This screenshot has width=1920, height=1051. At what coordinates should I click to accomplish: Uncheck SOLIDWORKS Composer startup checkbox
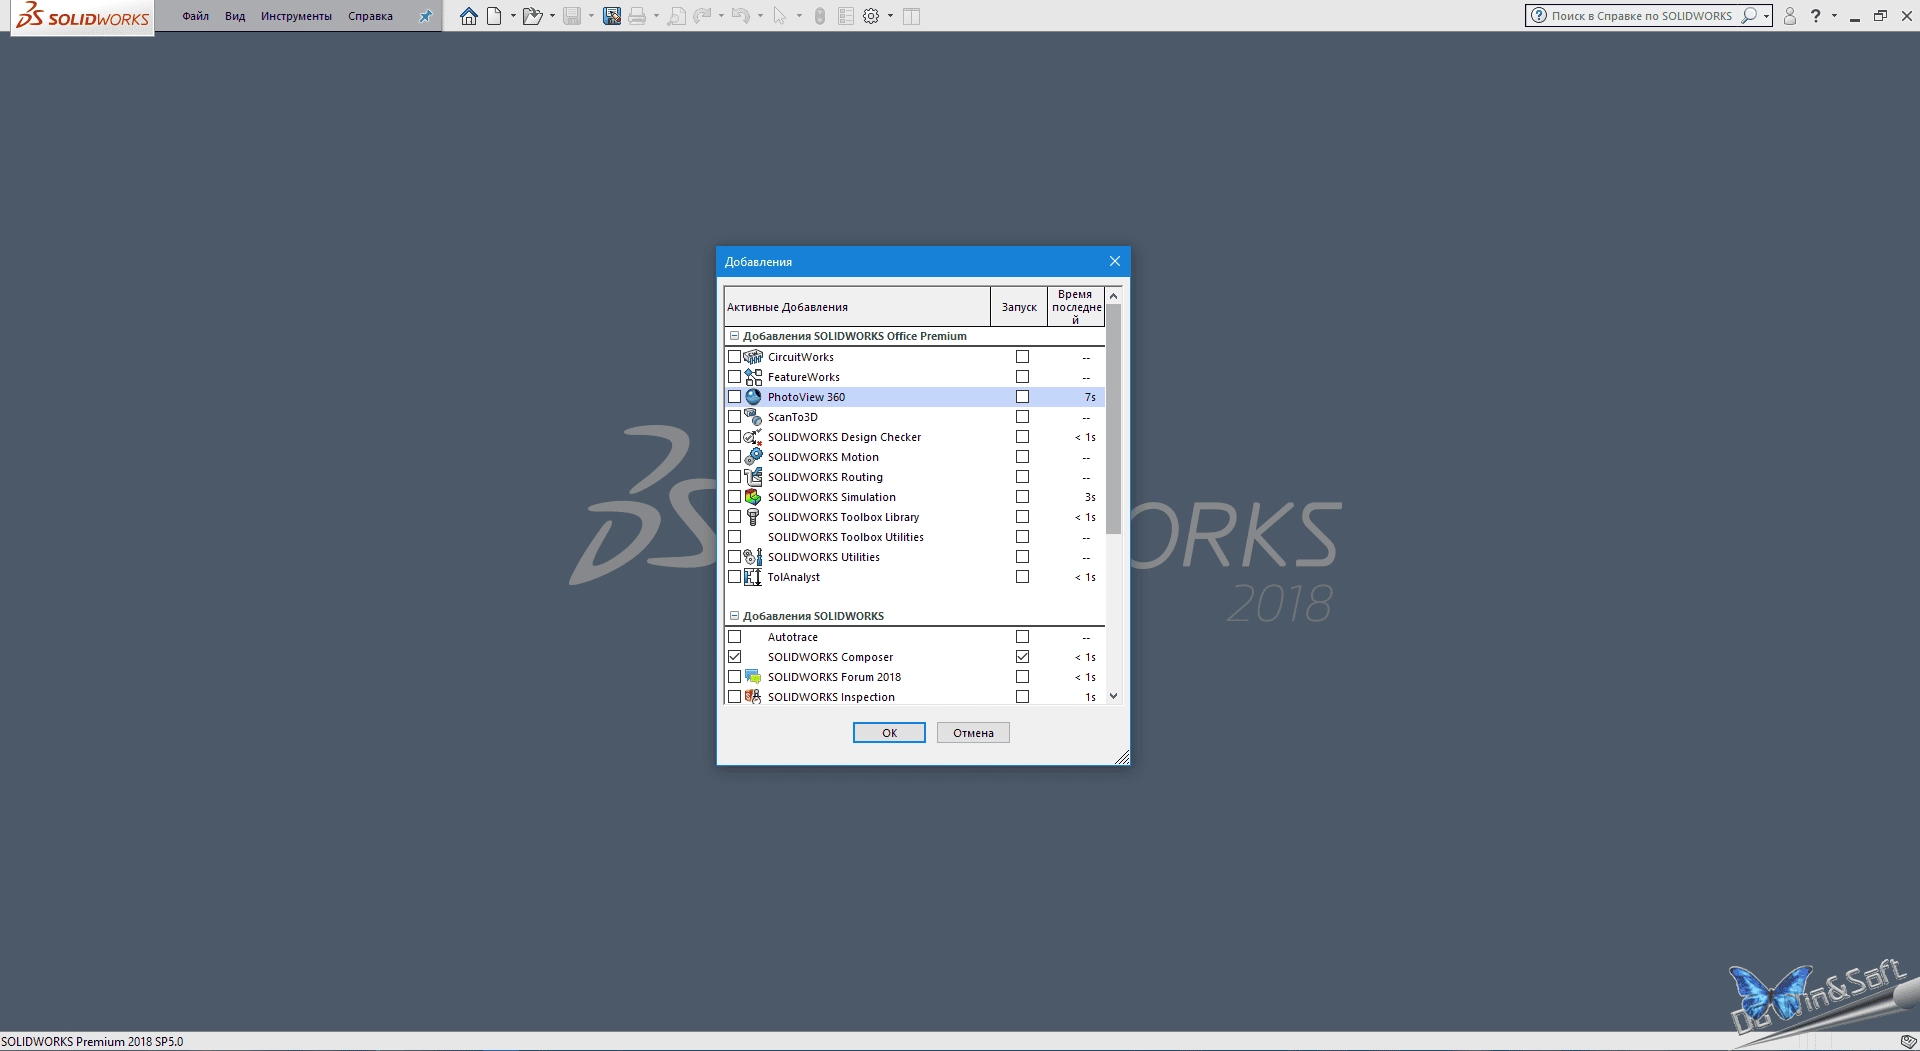click(x=1022, y=657)
